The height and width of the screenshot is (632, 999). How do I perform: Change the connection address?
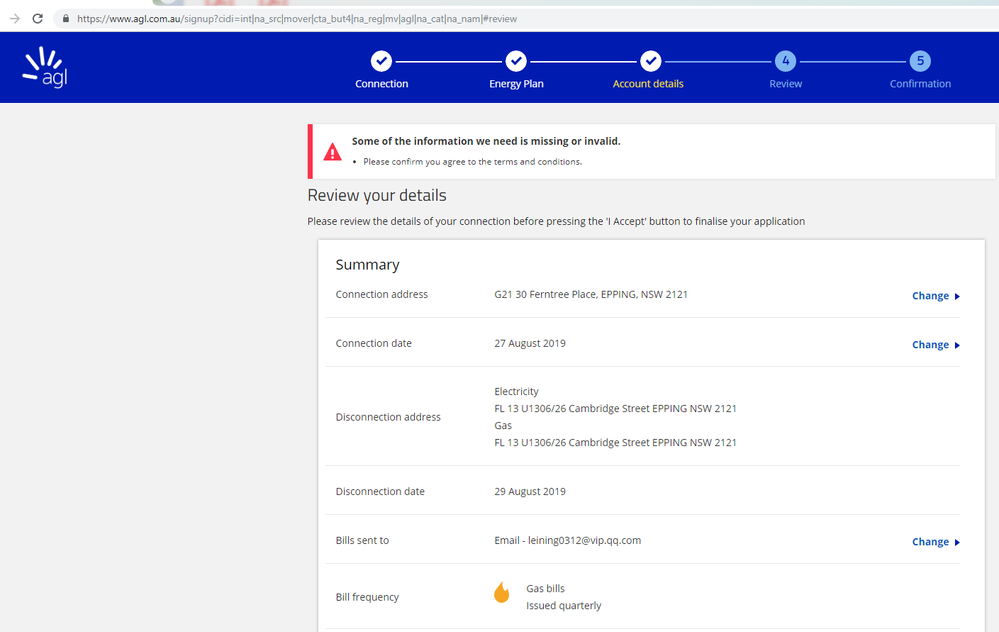click(930, 296)
